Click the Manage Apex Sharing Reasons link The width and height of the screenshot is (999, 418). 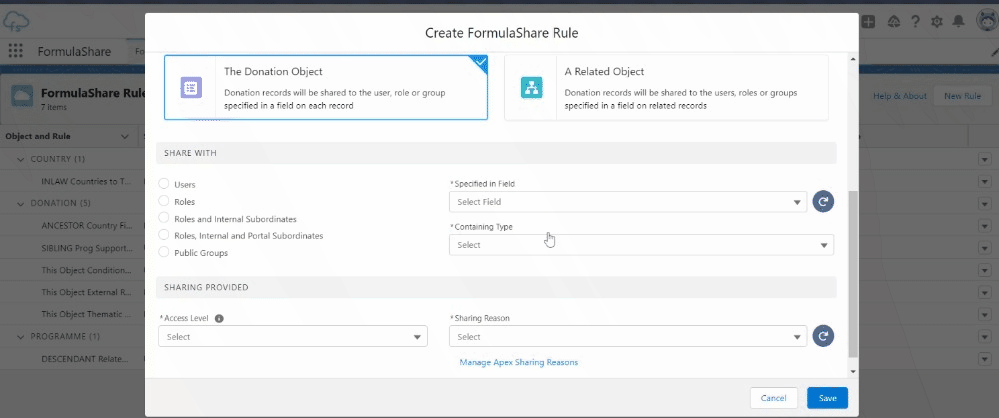[x=518, y=362]
